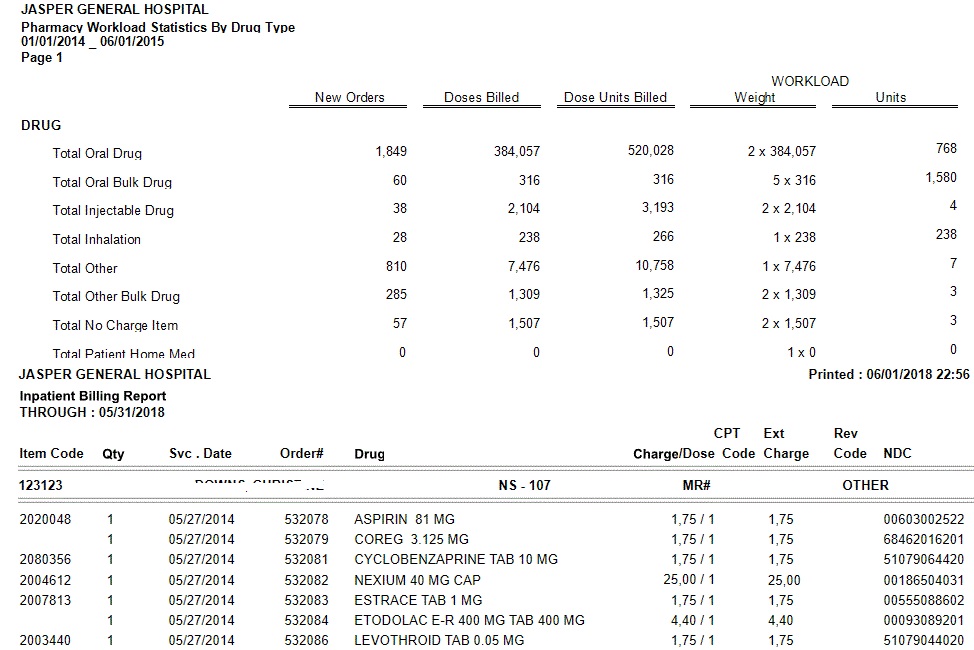Select the Total Other row label
The image size is (974, 650).
point(84,268)
